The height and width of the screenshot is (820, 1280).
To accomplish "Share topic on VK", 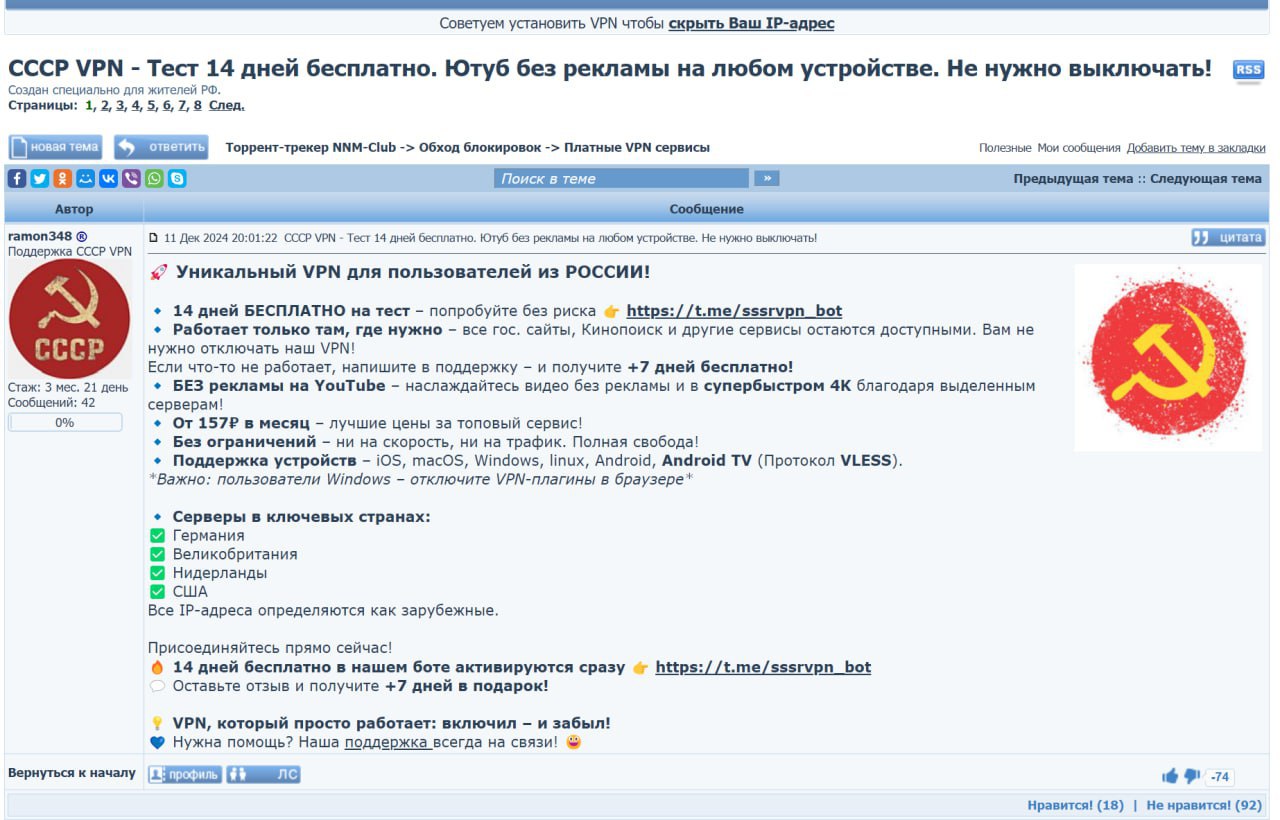I will pos(109,178).
